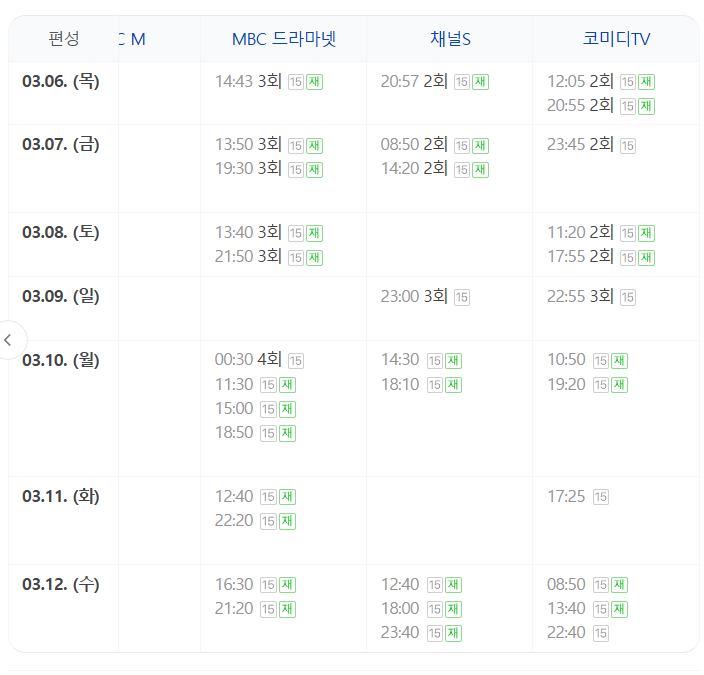Click the 15 rating badge beside 00:30 4회
The height and width of the screenshot is (675, 704).
(x=296, y=361)
